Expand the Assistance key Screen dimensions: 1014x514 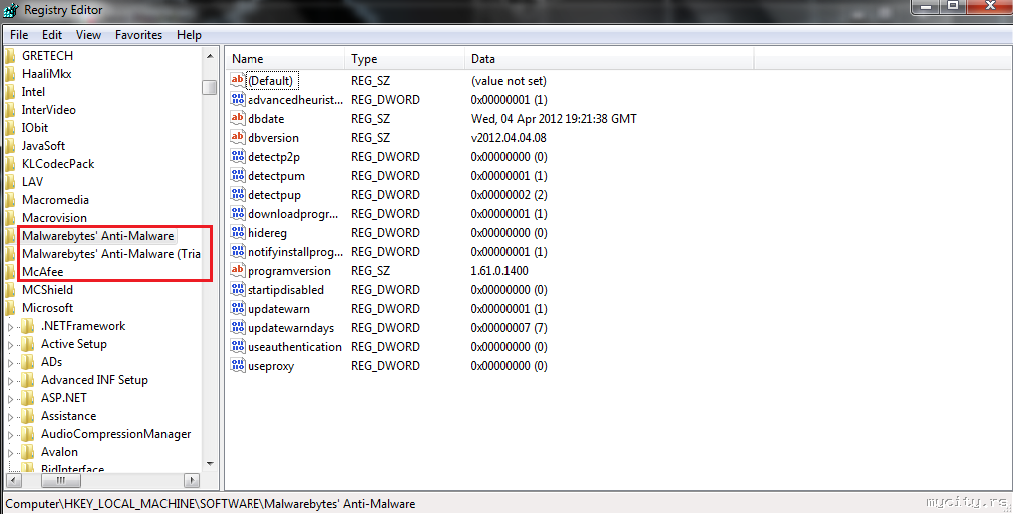click(10, 418)
